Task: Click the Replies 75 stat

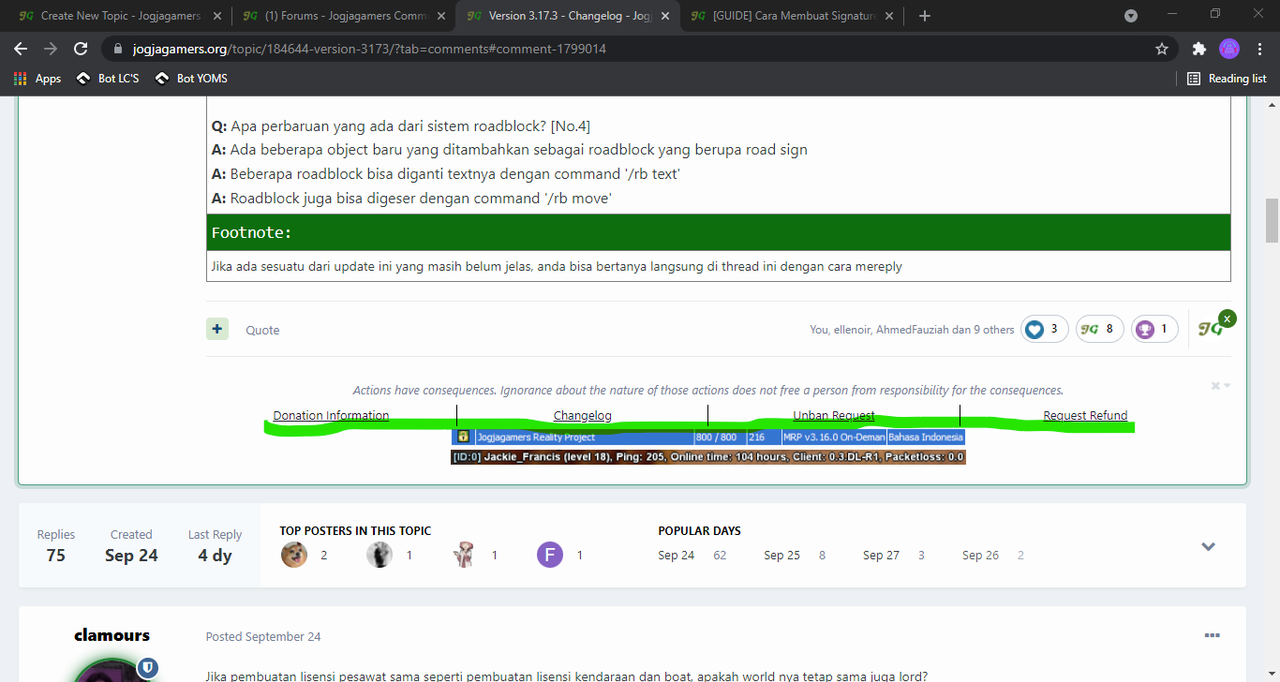Action: click(56, 546)
